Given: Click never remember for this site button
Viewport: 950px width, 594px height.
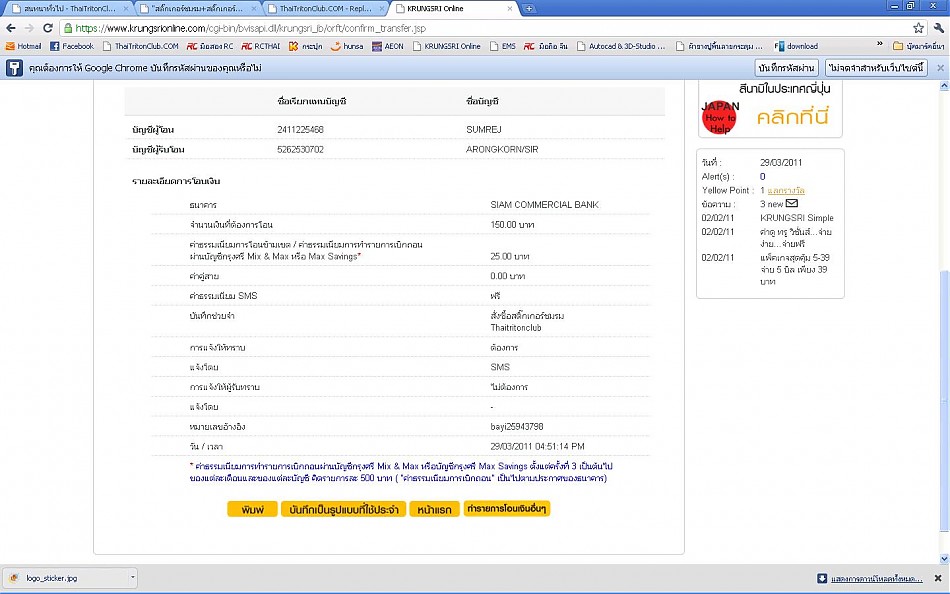Looking at the screenshot, I should (x=876, y=68).
